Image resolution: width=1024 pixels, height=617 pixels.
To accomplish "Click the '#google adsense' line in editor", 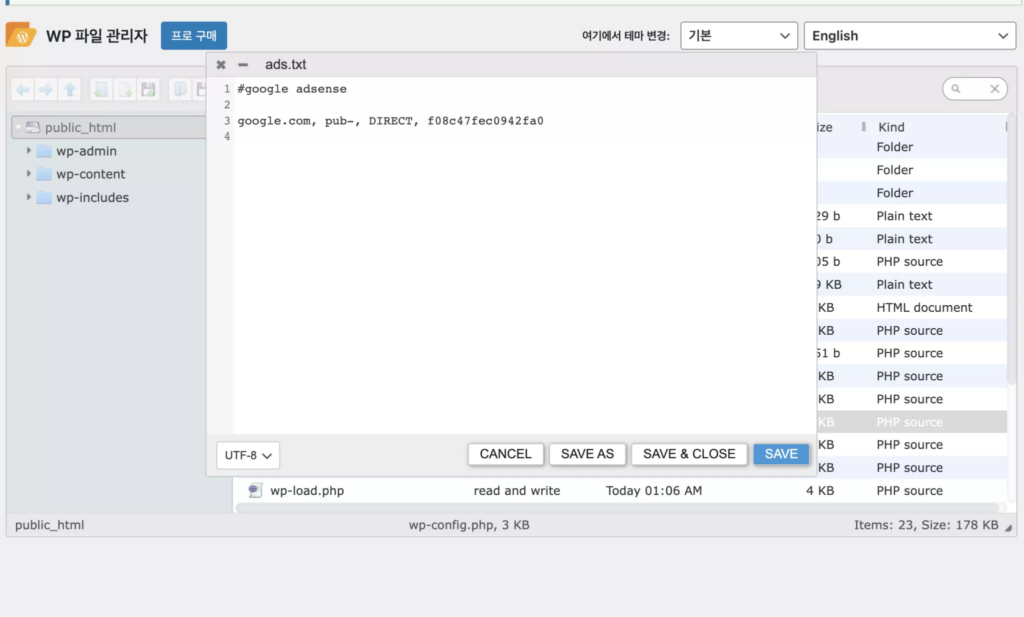I will click(292, 89).
